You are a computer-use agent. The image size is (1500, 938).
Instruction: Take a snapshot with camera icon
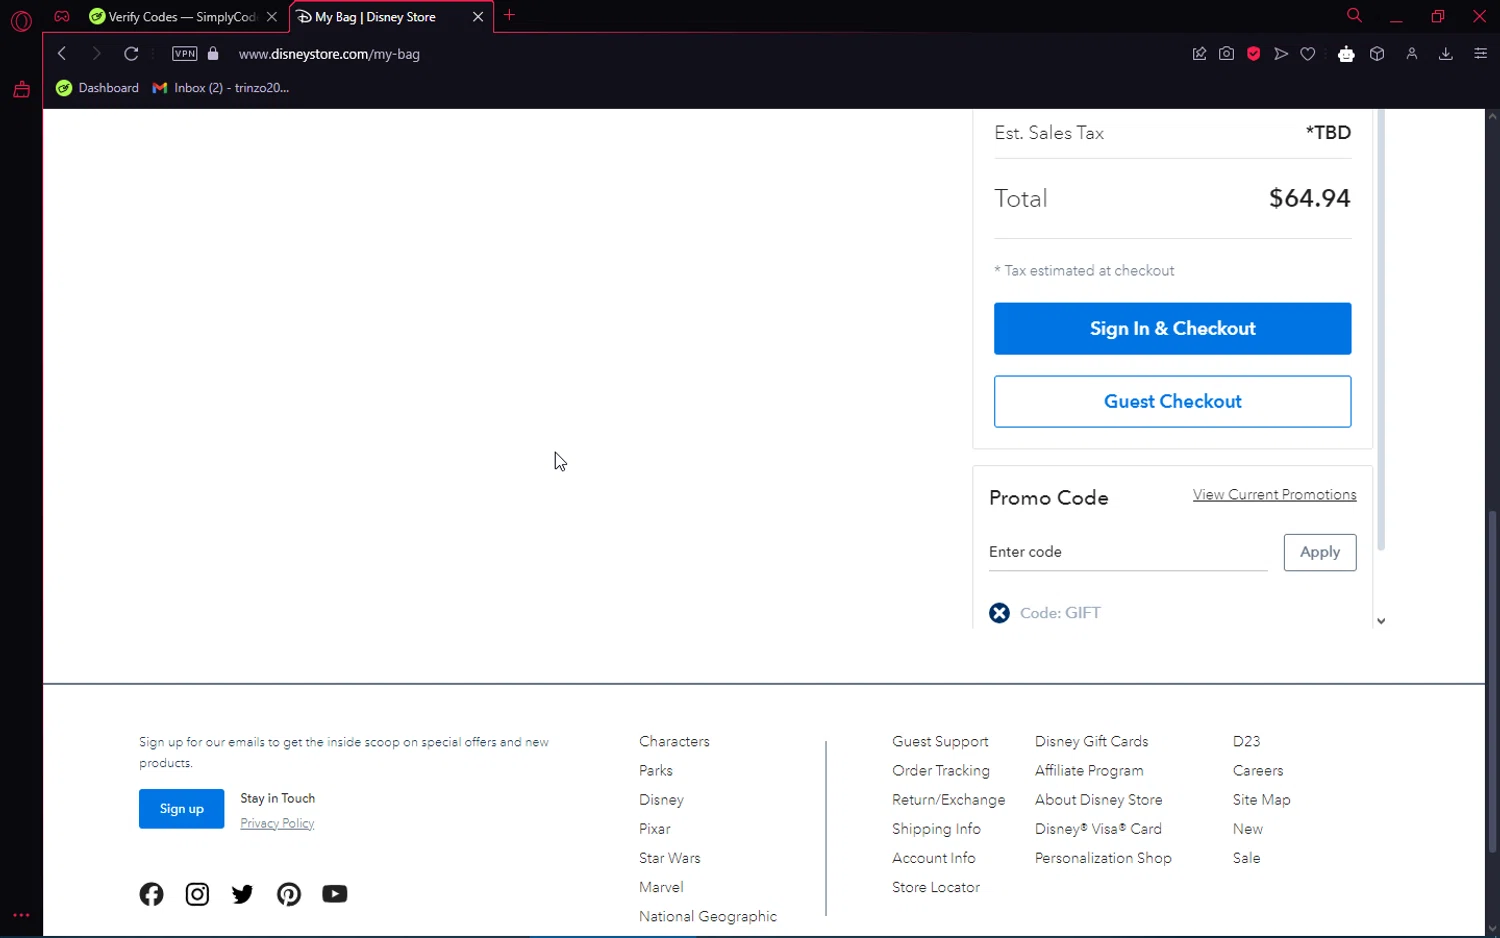1226,54
